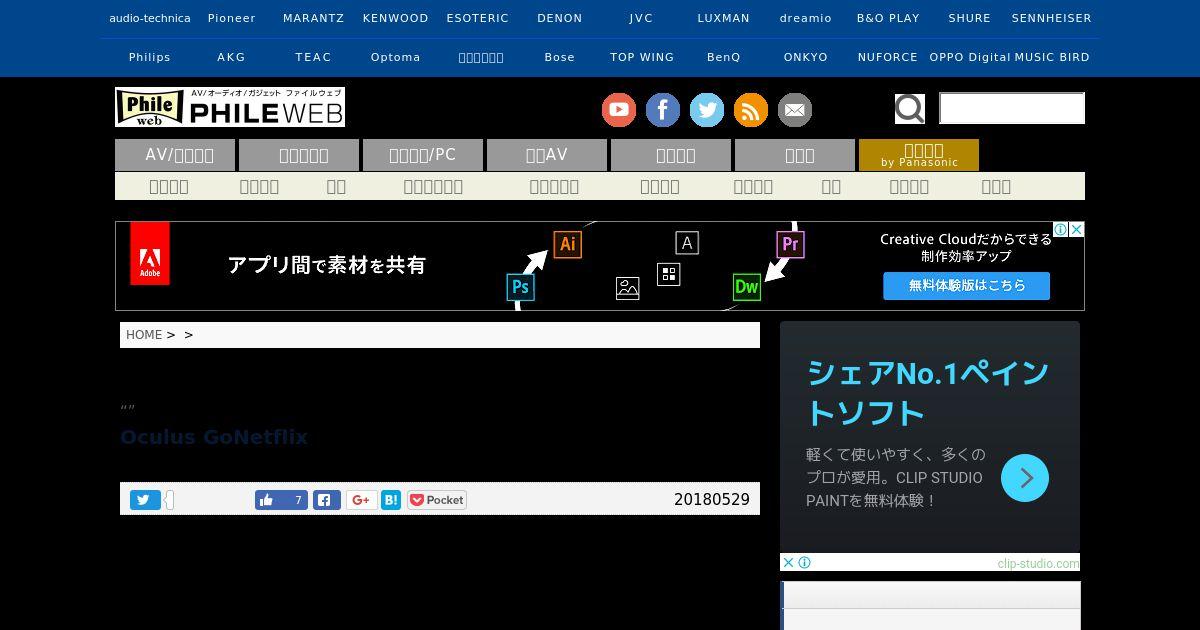Click the CLIP STUDIO ad arrow button
Viewport: 1200px width, 630px height.
pos(1025,478)
